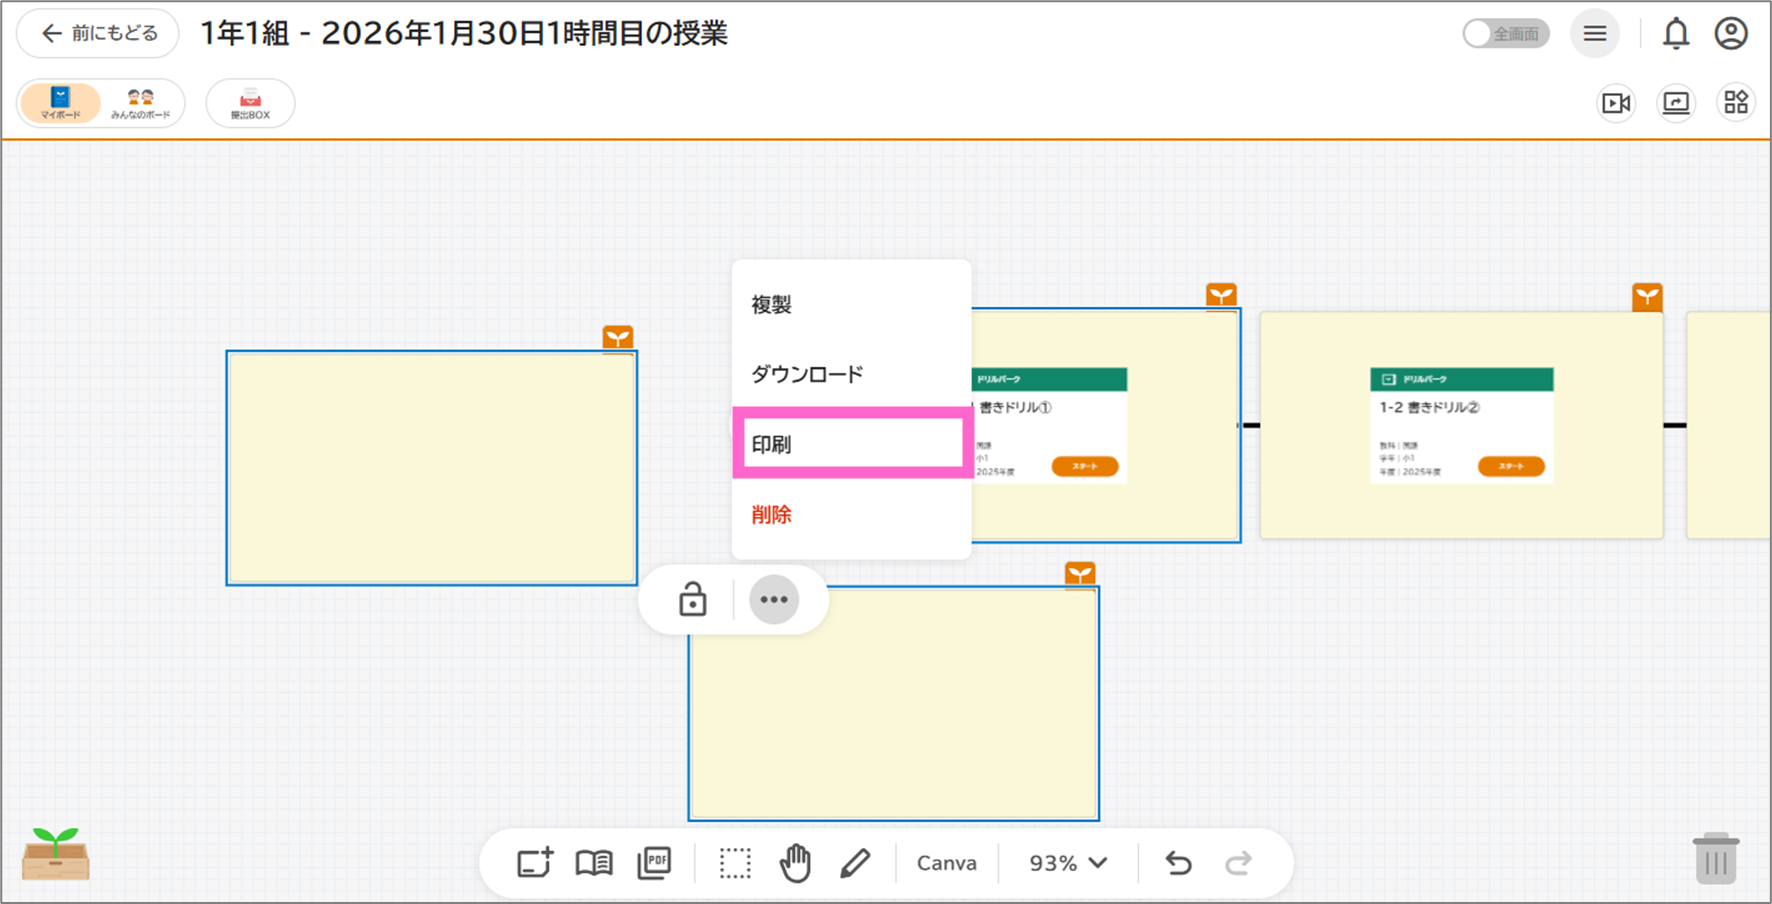Screen dimensions: 1772x904
Task: Click the add card icon in bottom toolbar
Action: tap(535, 862)
